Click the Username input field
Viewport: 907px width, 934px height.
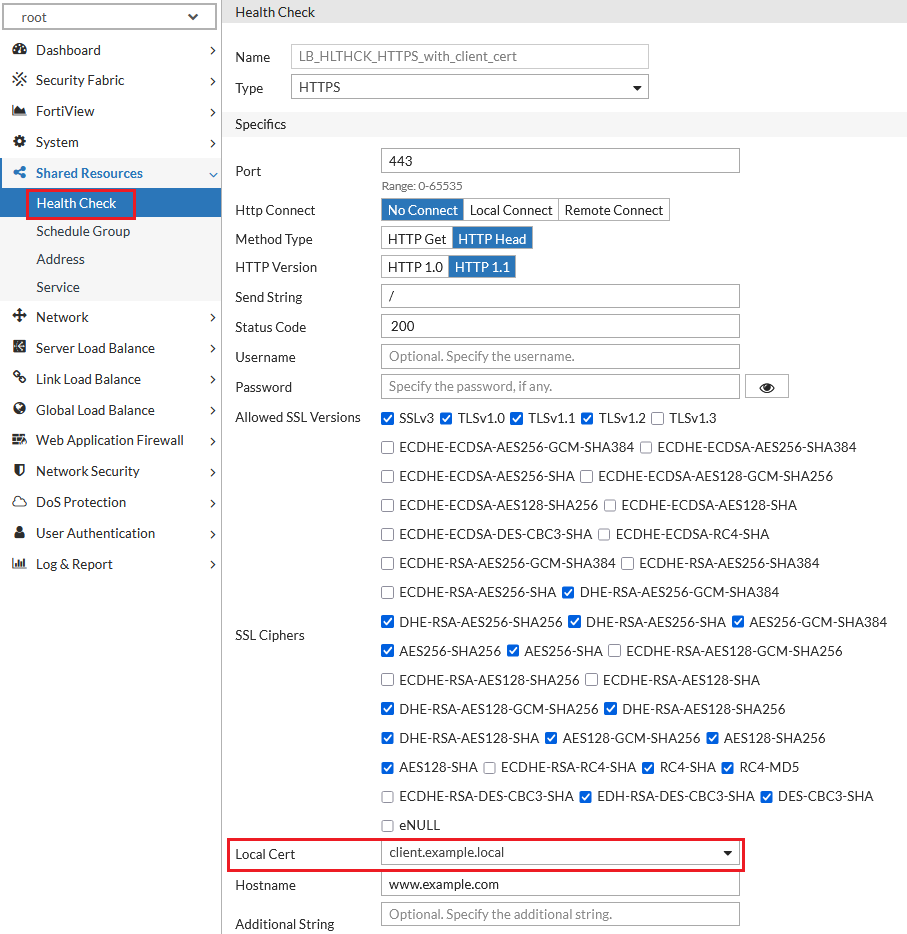560,356
